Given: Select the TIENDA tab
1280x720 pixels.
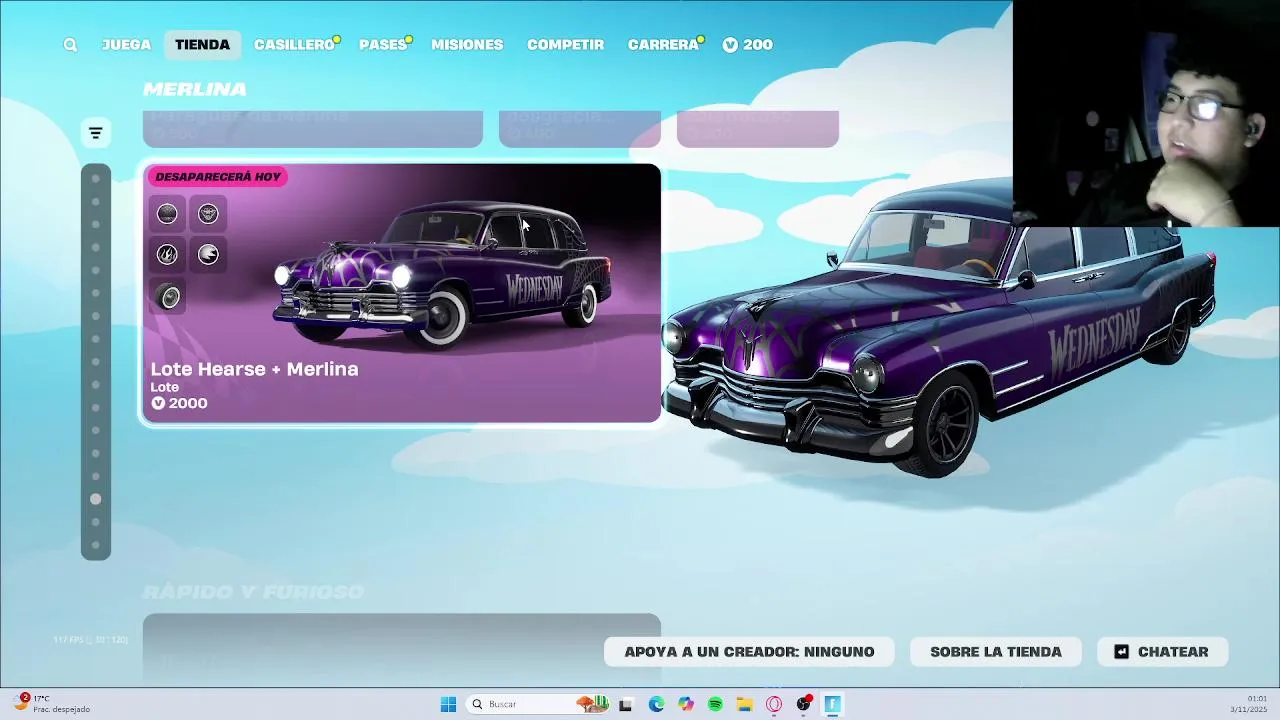Looking at the screenshot, I should pyautogui.click(x=202, y=45).
